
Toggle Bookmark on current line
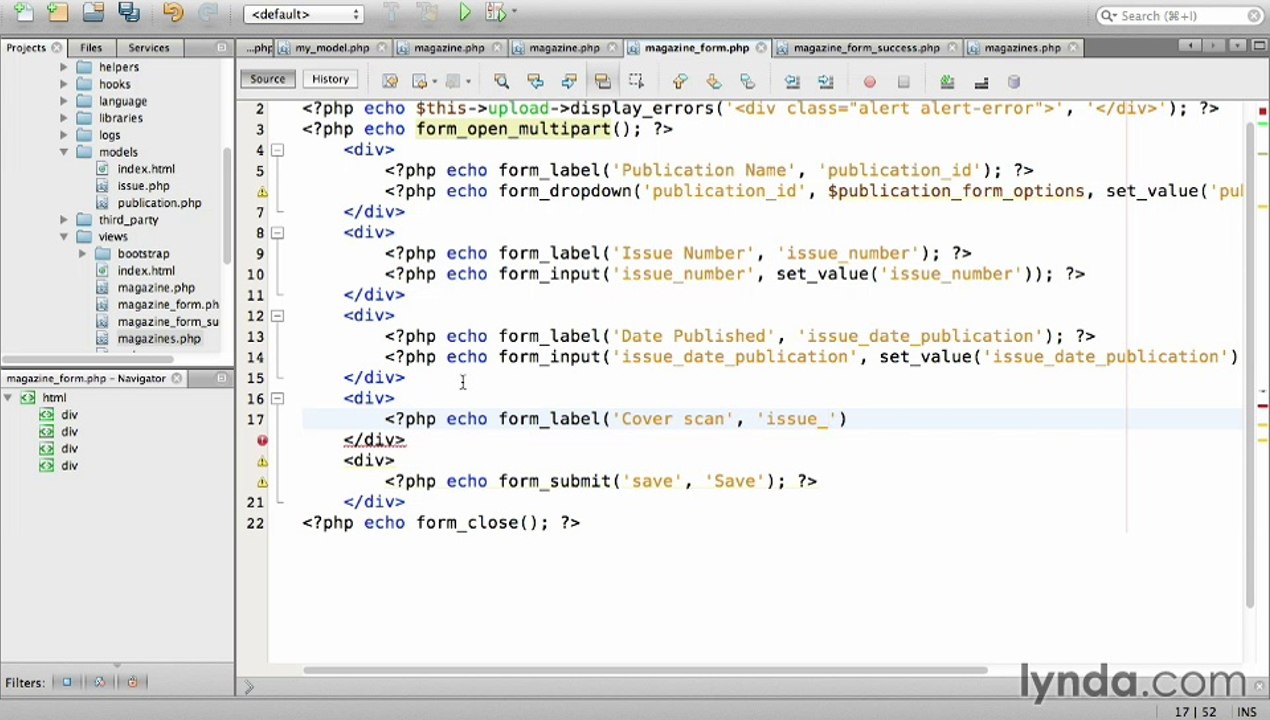tap(747, 81)
